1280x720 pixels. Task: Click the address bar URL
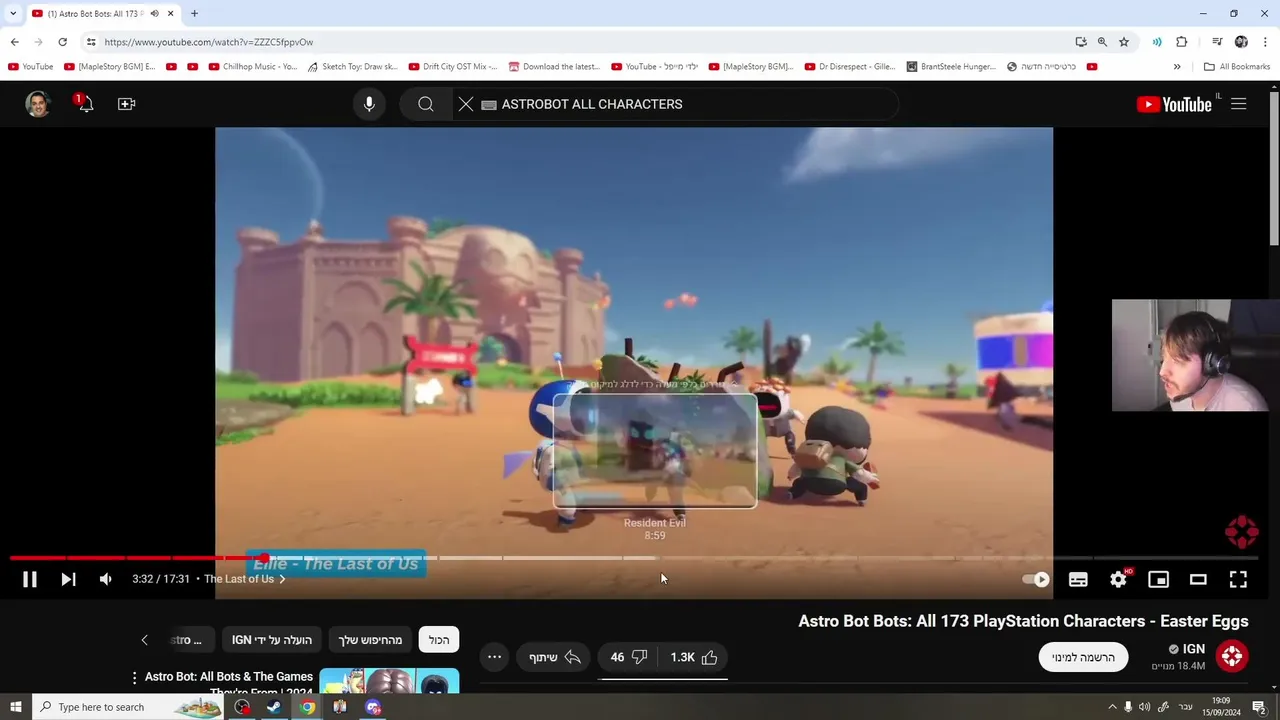click(209, 42)
